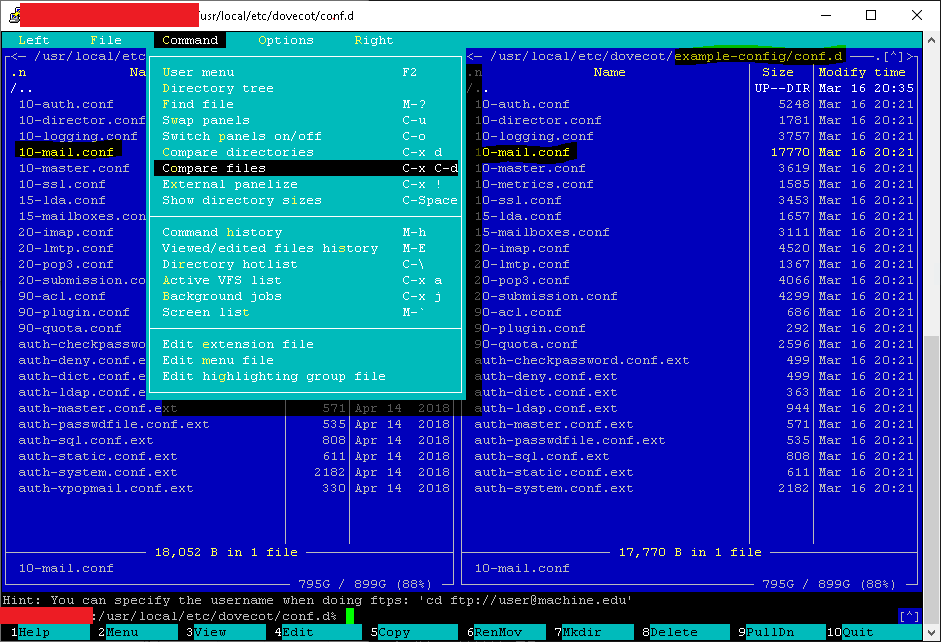Screen dimensions: 941x642
Task: Open the Options menu
Action: (x=286, y=40)
